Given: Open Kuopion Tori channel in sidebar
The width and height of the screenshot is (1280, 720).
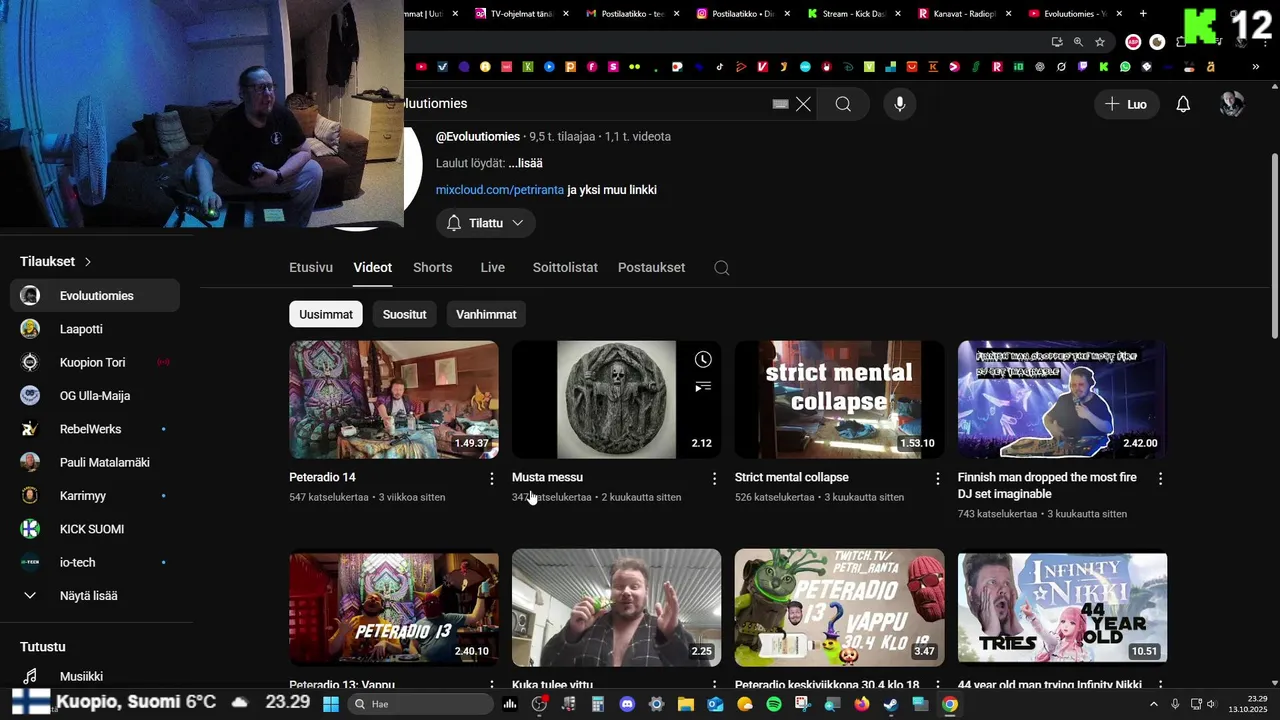Looking at the screenshot, I should pyautogui.click(x=95, y=363).
